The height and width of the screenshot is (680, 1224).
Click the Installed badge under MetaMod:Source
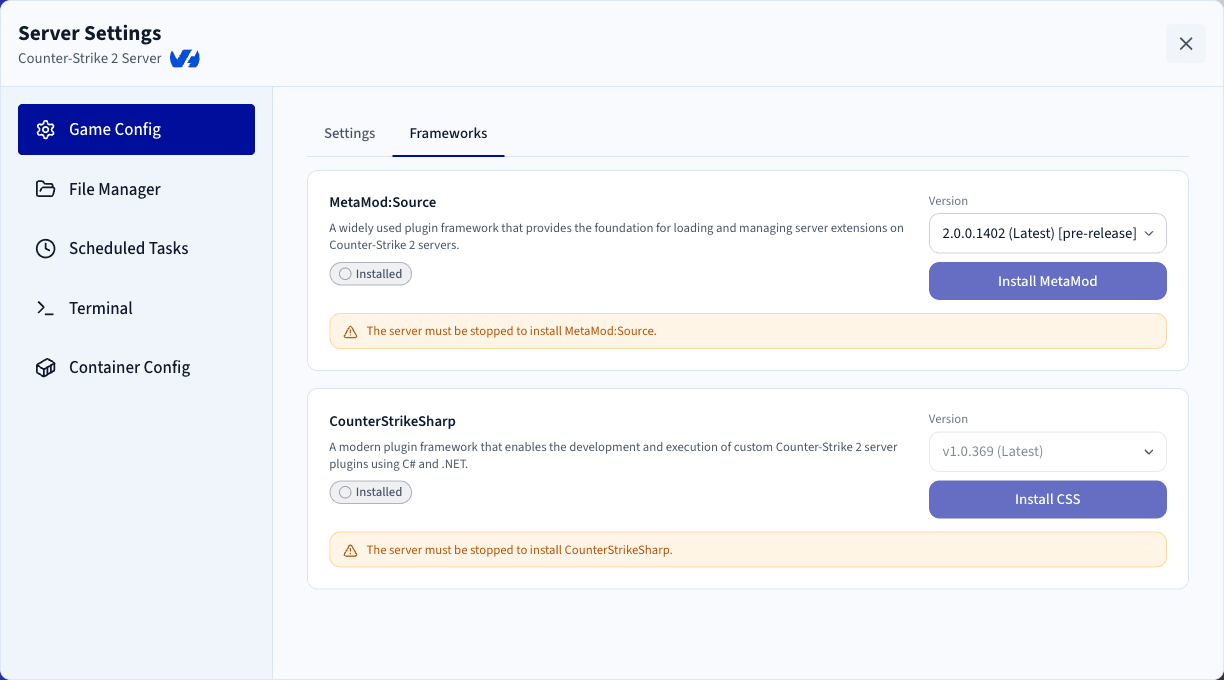click(x=370, y=274)
